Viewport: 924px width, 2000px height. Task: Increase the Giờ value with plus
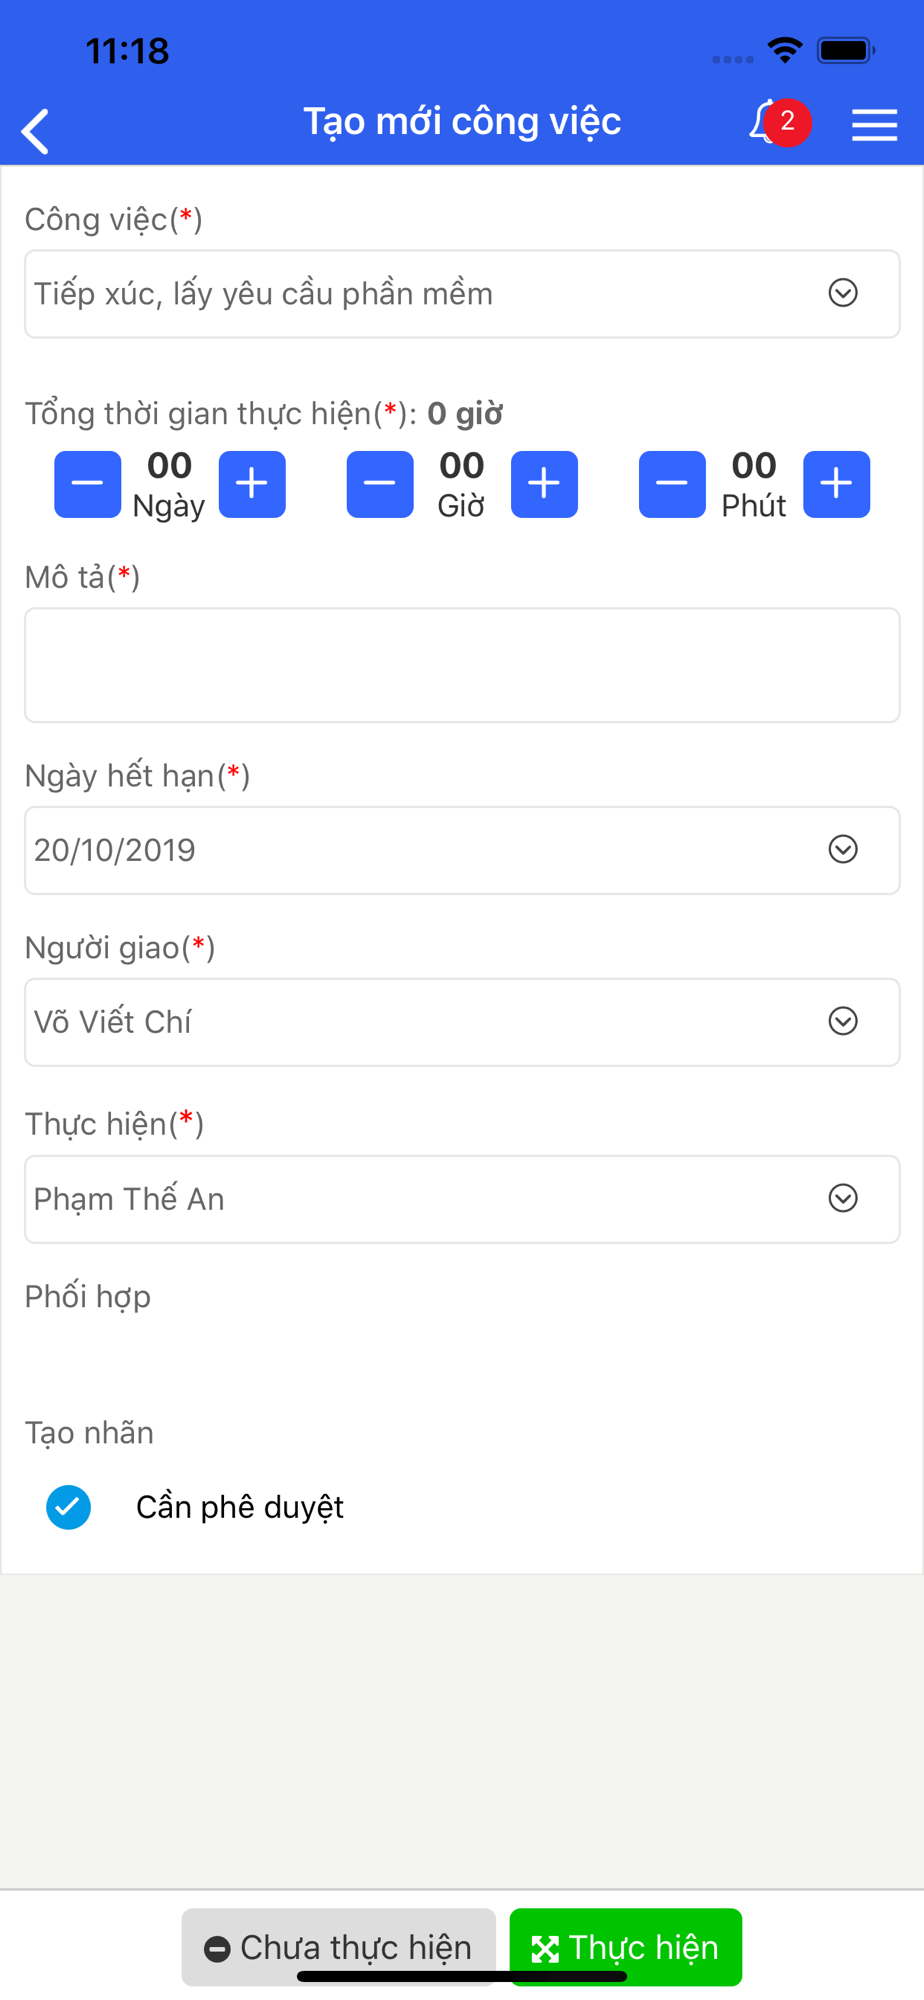pyautogui.click(x=544, y=484)
